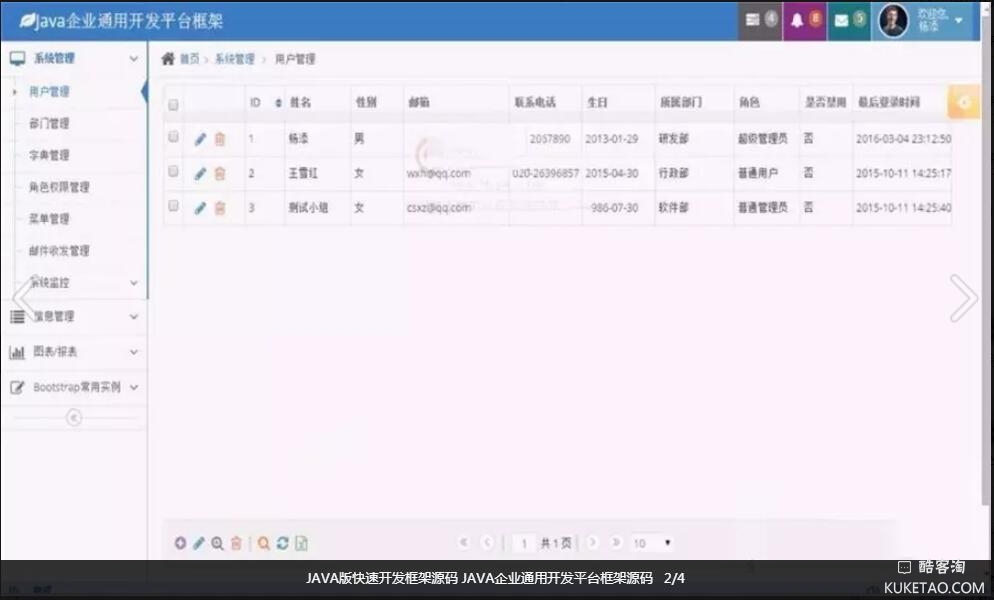
Task: Expand the 信息管理 sidebar section
Action: point(74,316)
